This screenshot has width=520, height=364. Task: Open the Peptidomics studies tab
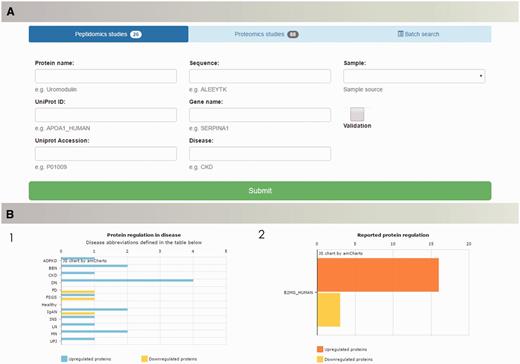coord(108,34)
